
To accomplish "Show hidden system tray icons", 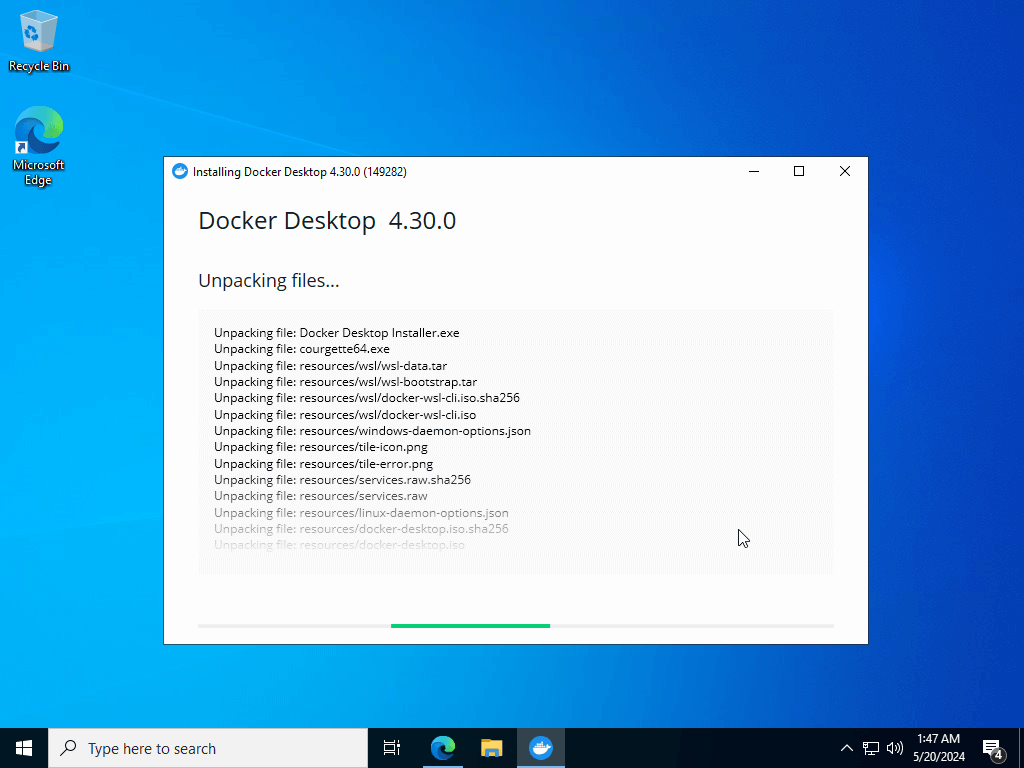I will coord(846,748).
